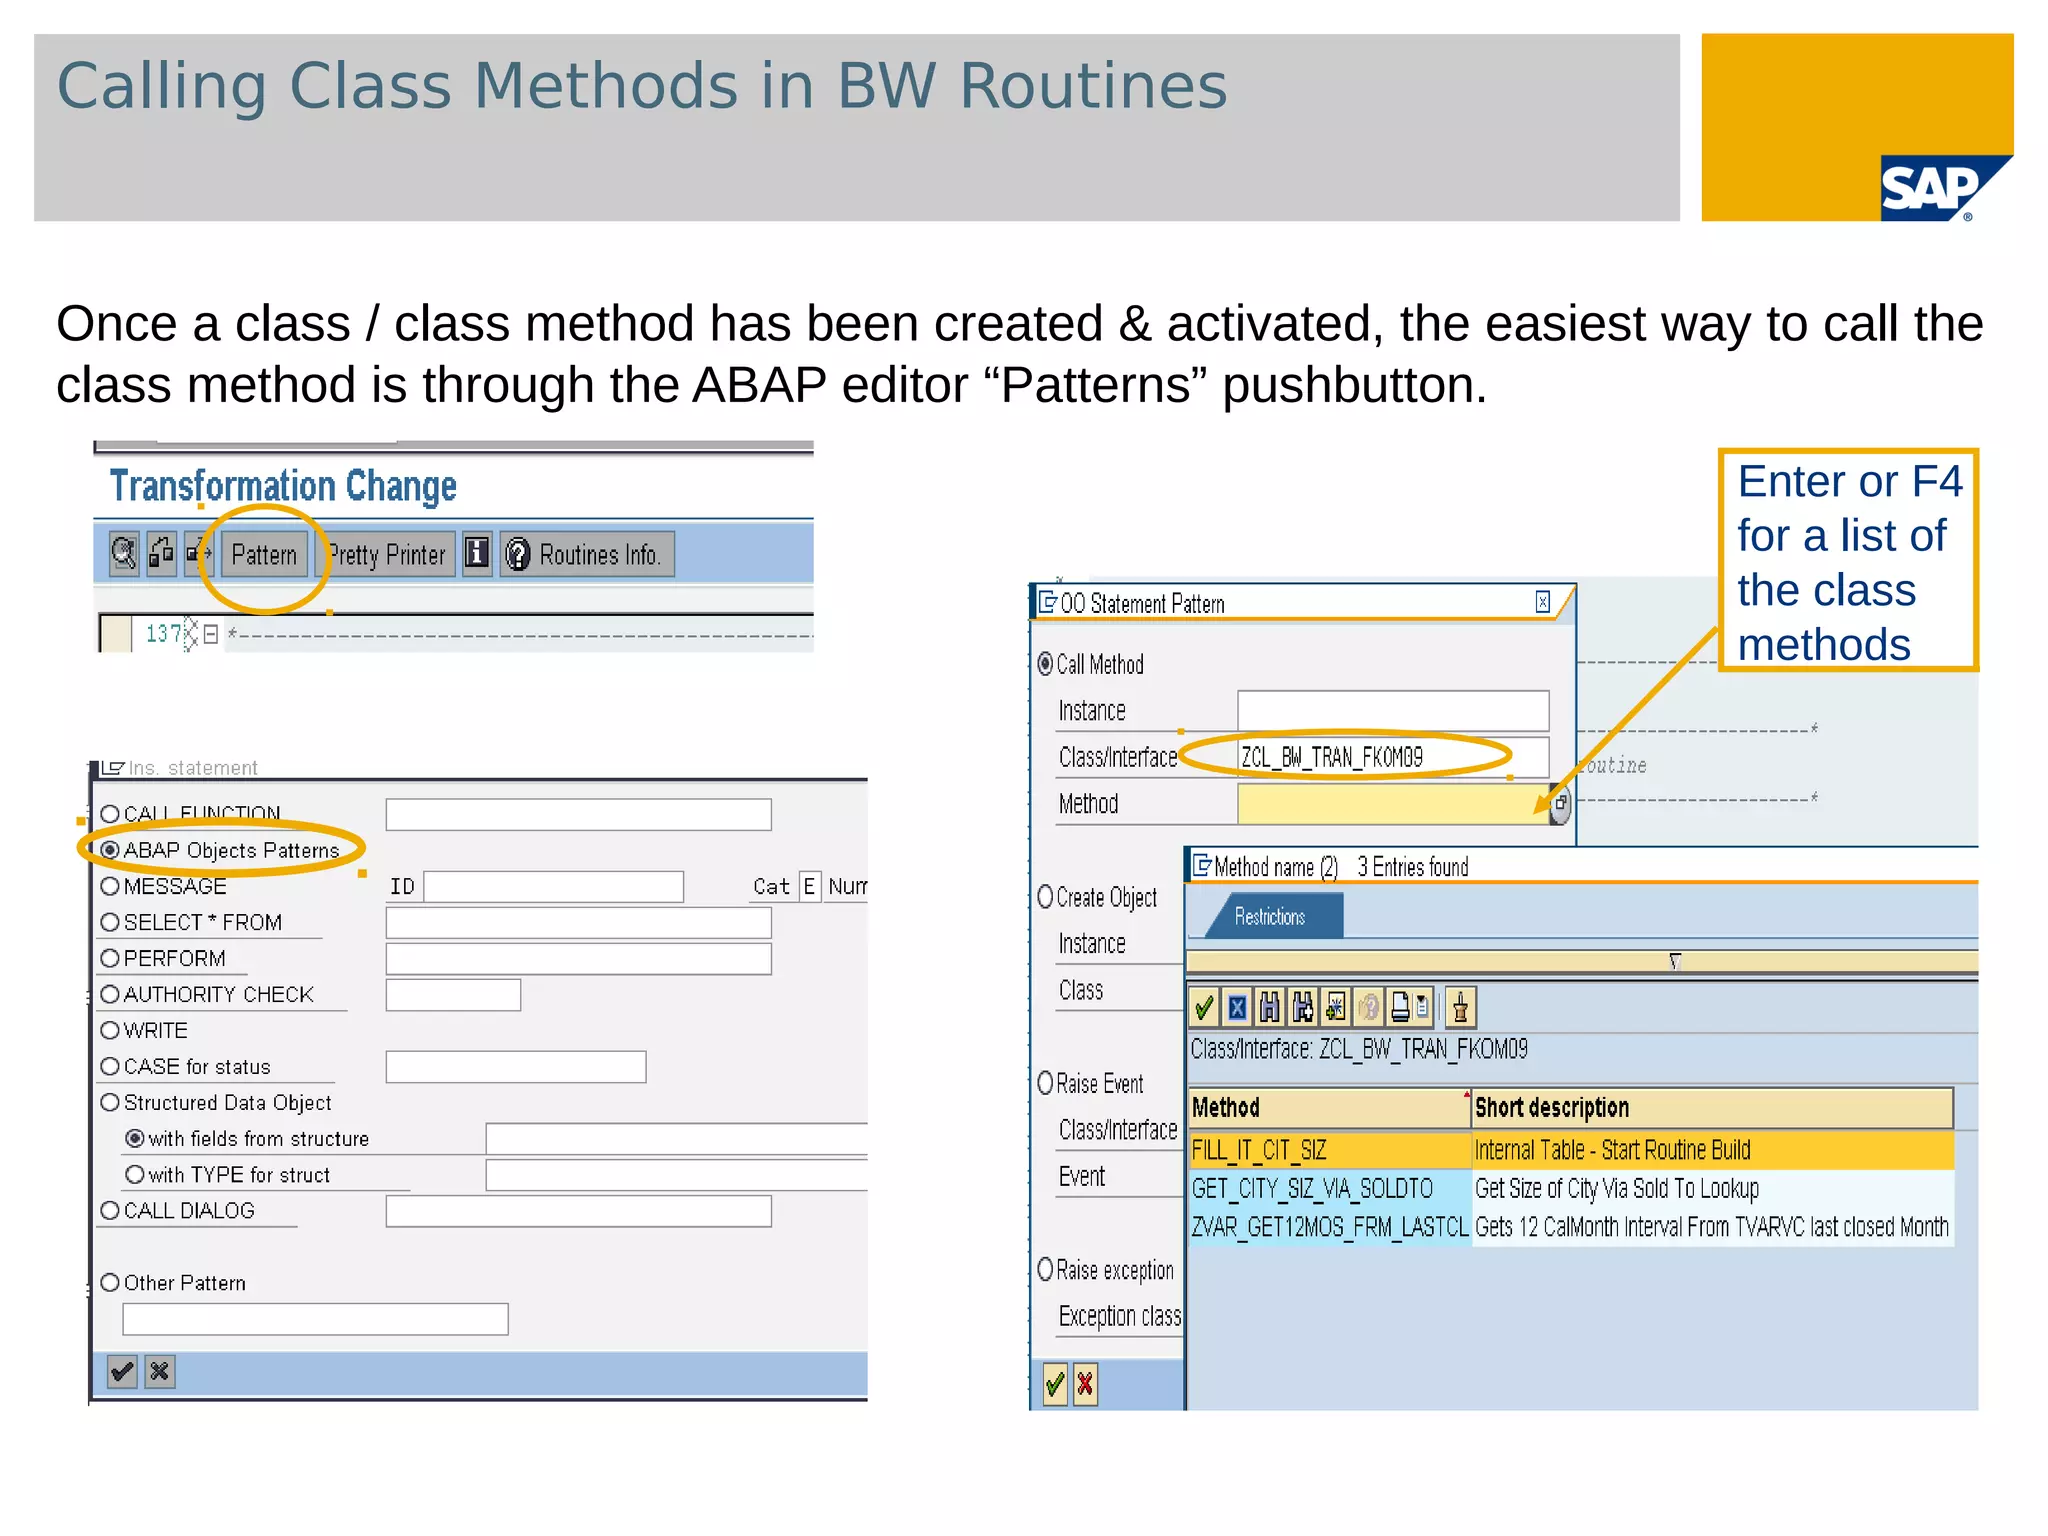Cancel OO Statement Pattern with red X
This screenshot has height=1536, width=2048.
coord(1085,1385)
